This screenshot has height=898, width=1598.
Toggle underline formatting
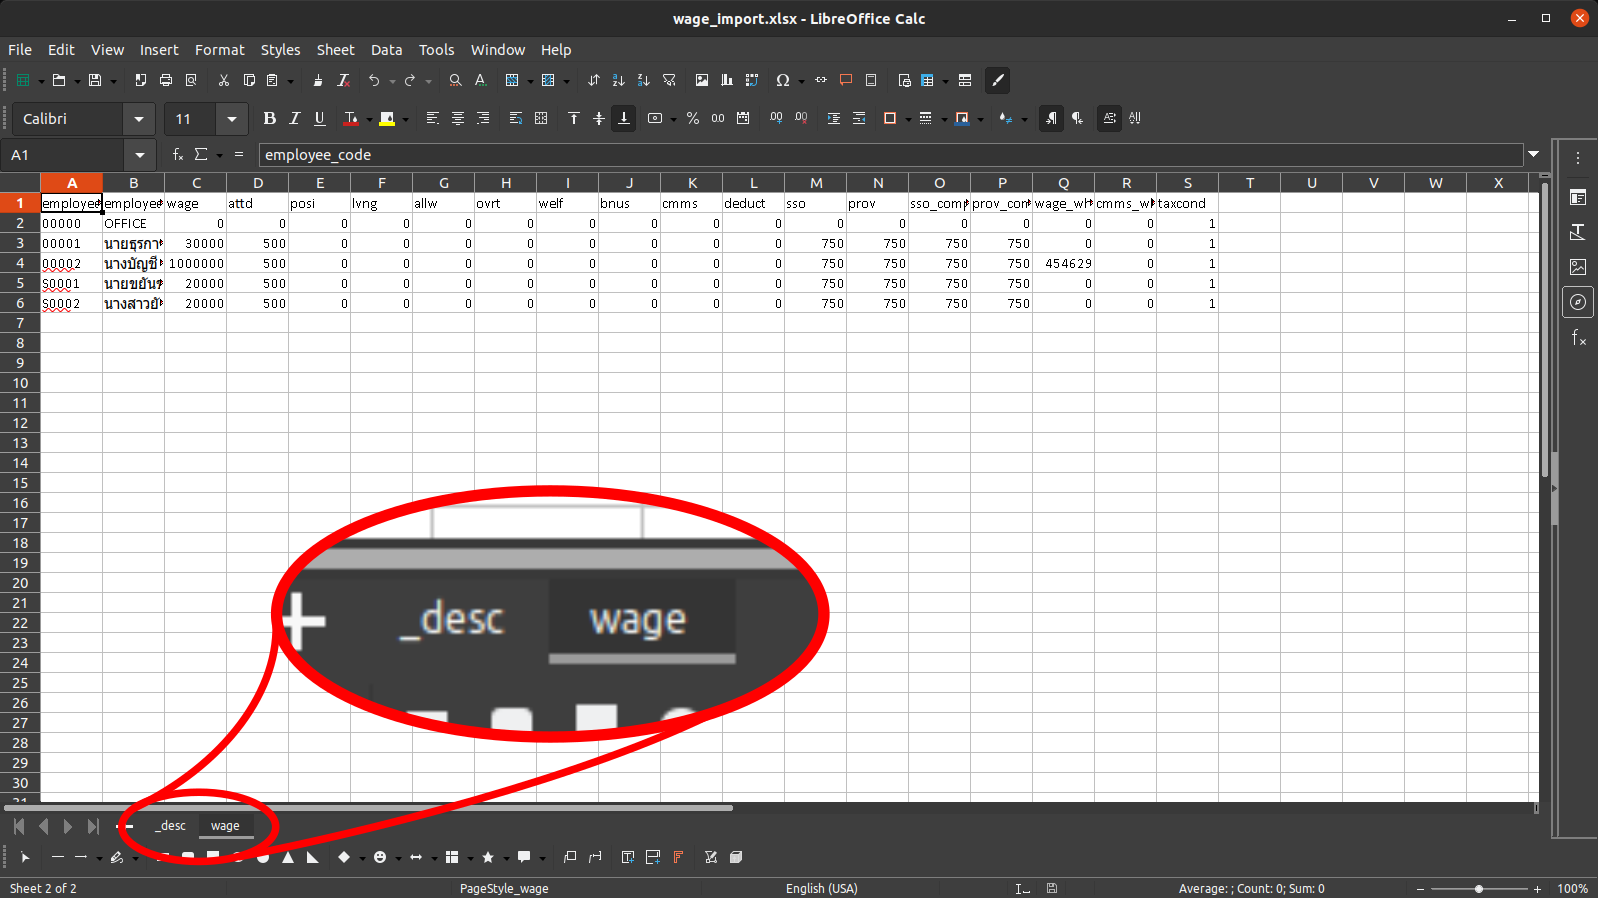point(320,118)
